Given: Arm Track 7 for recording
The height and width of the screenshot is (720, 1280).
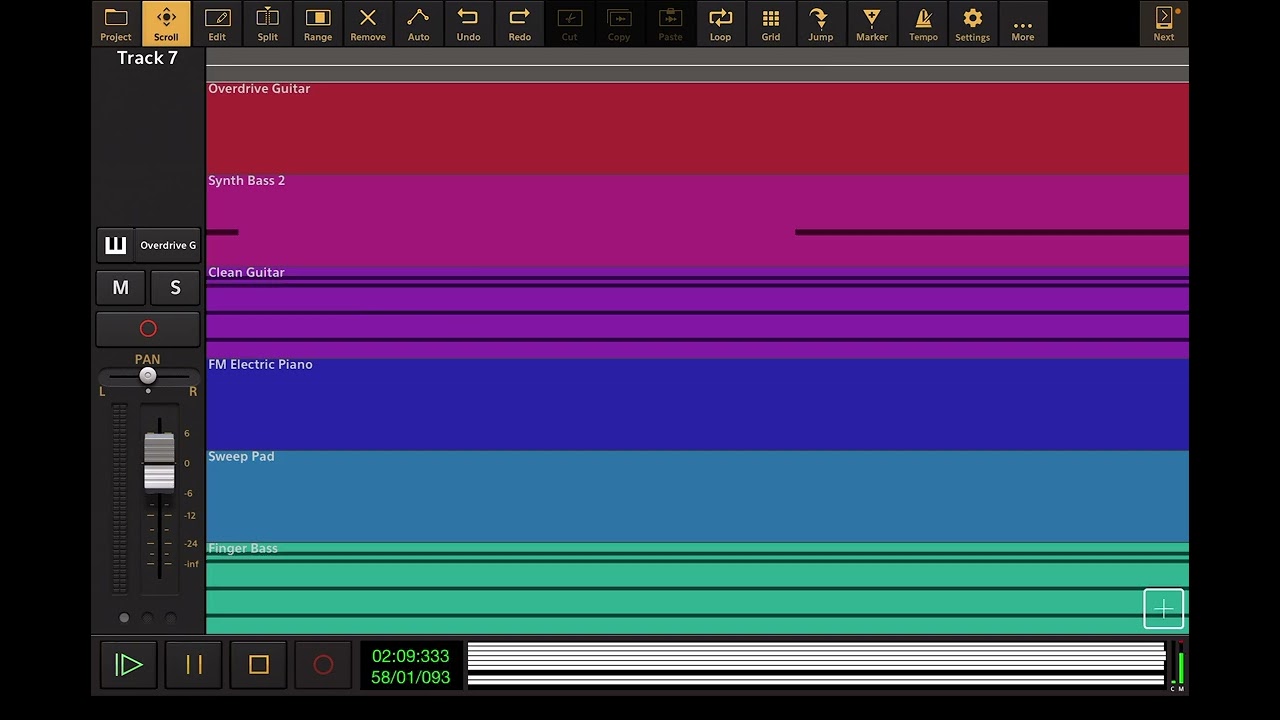Looking at the screenshot, I should point(148,329).
